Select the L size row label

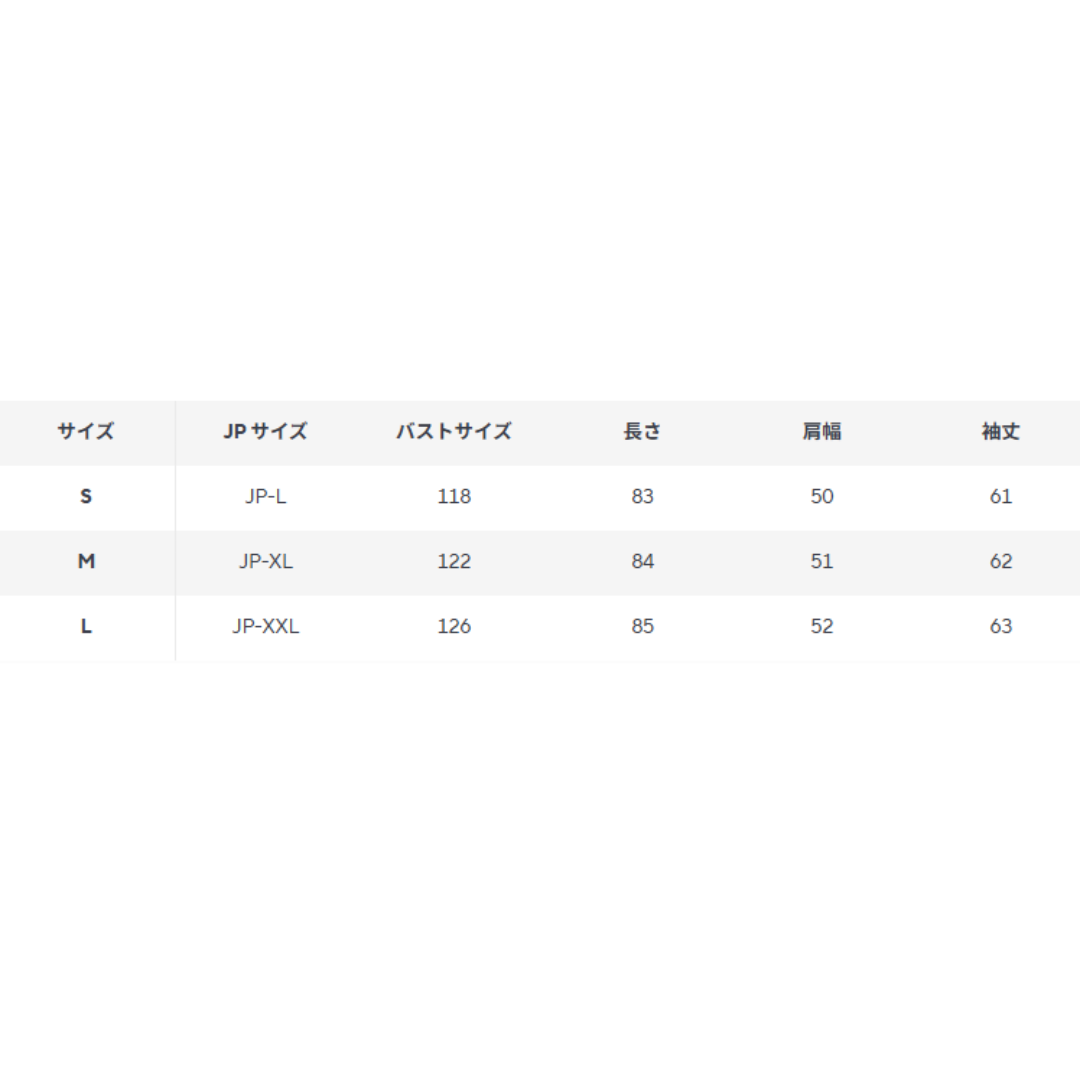tap(86, 626)
